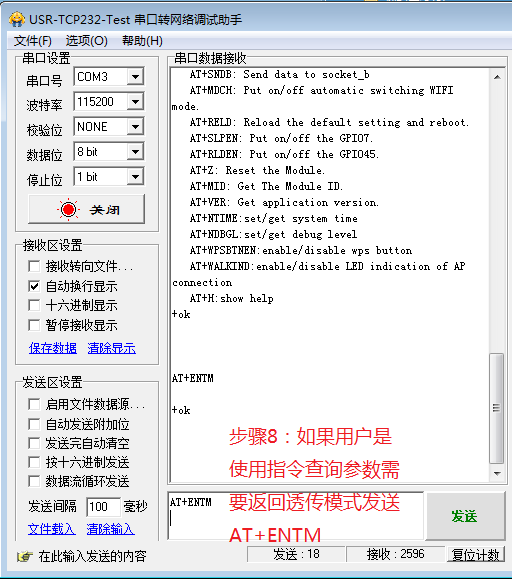This screenshot has width=512, height=579.
Task: Enable 数据流循环发送 checkbox
Action: (x=34, y=481)
